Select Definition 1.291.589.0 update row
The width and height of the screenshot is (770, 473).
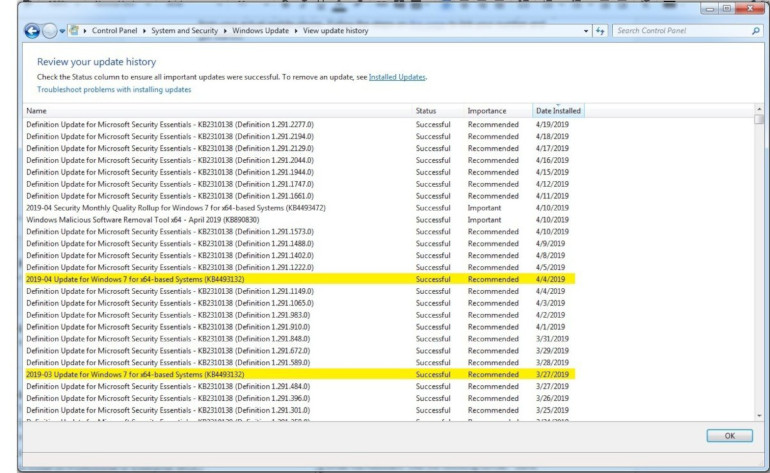[x=300, y=362]
